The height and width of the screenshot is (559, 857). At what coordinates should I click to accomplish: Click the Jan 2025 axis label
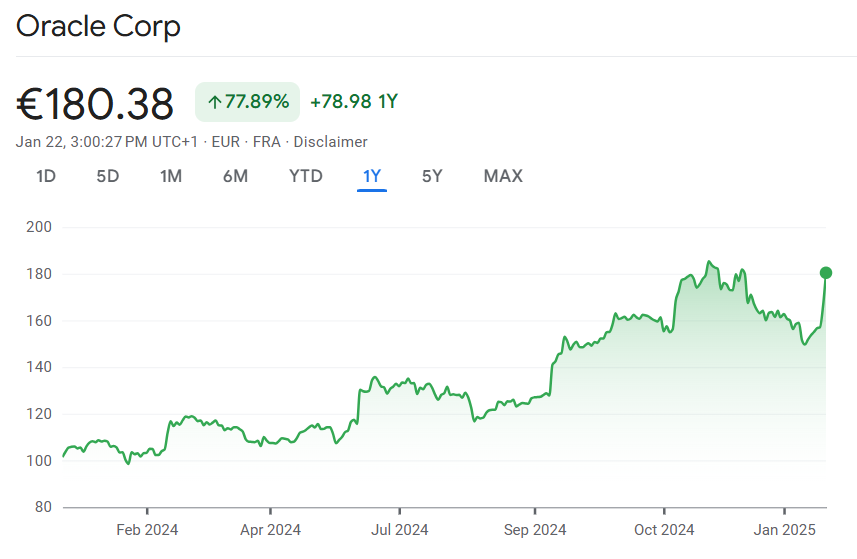pos(784,530)
